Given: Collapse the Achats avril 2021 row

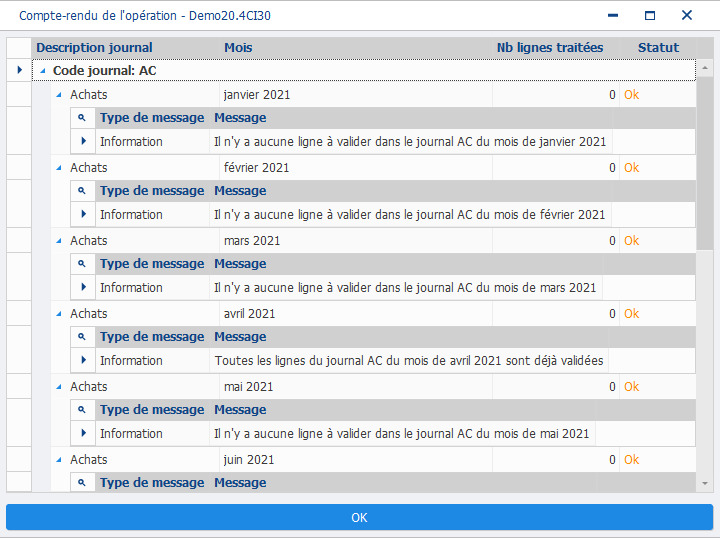Looking at the screenshot, I should coord(59,314).
